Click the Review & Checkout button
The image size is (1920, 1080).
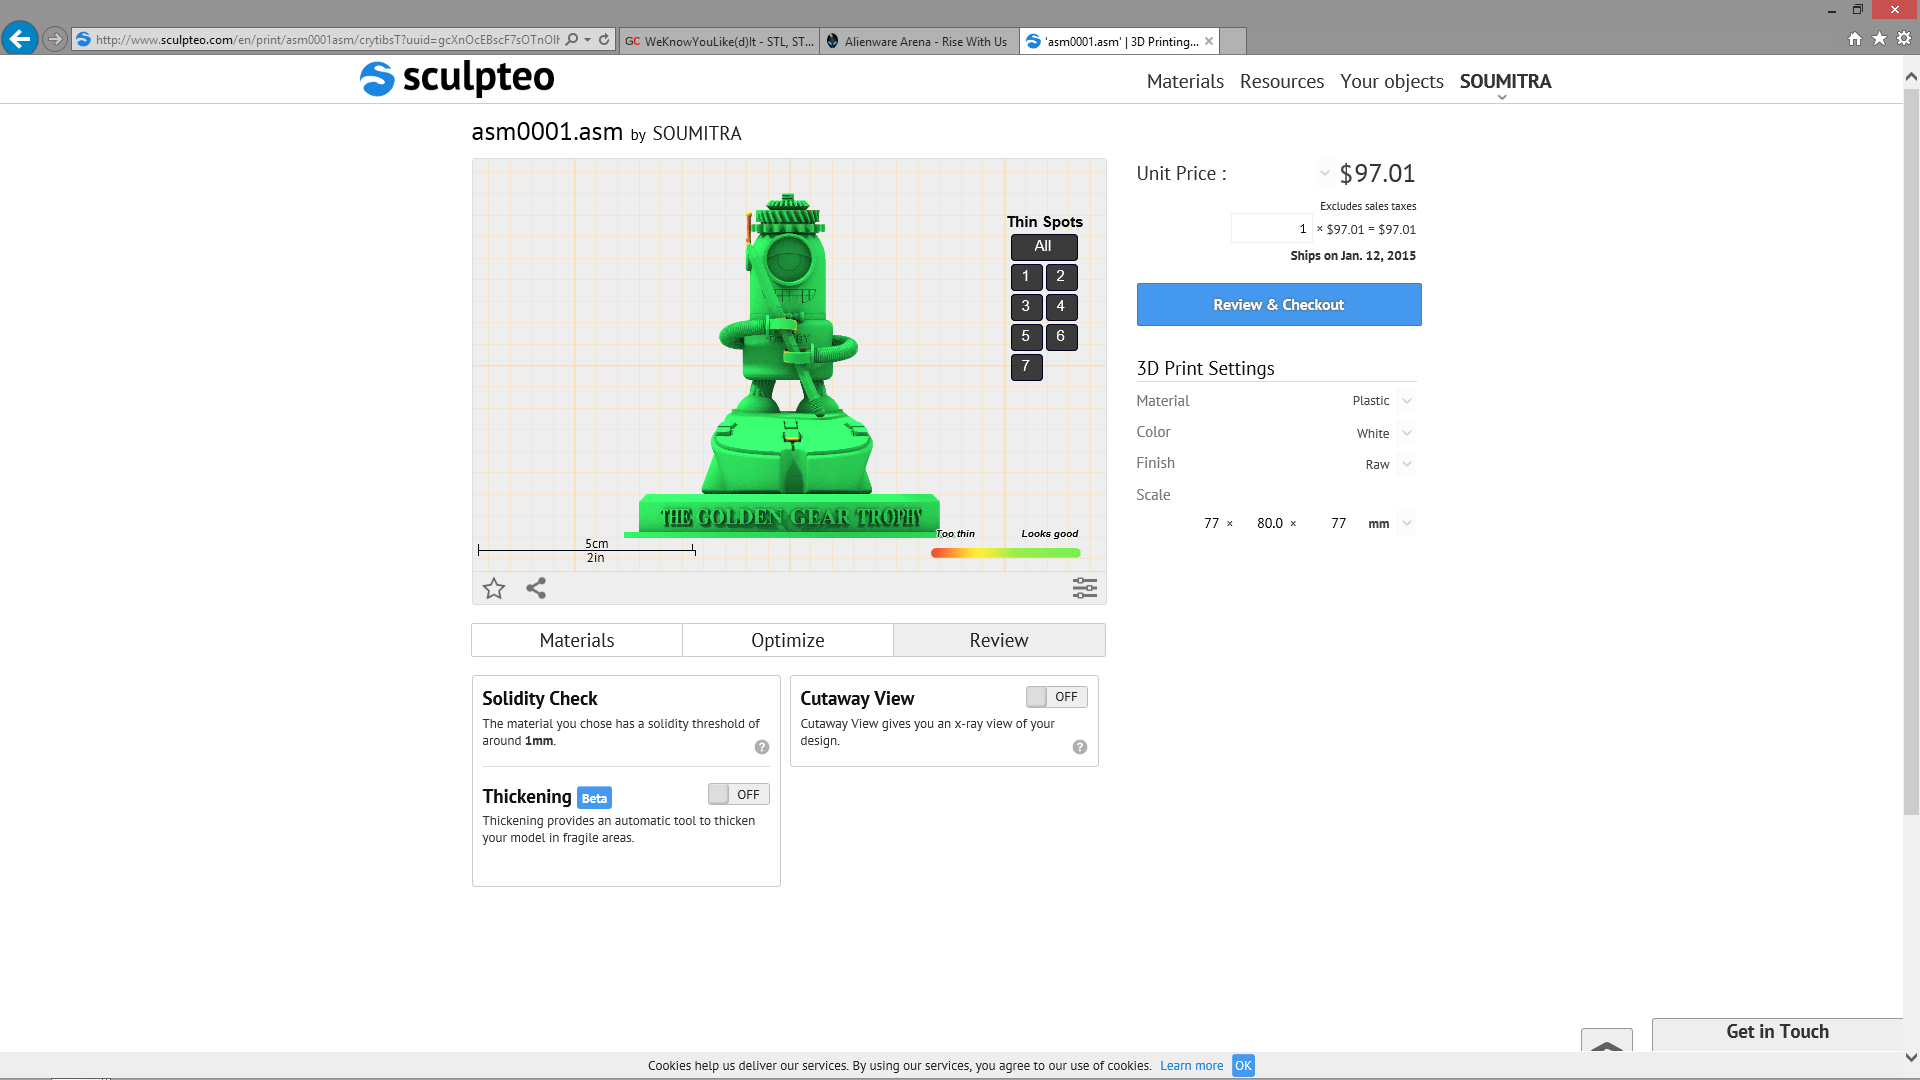pyautogui.click(x=1279, y=304)
